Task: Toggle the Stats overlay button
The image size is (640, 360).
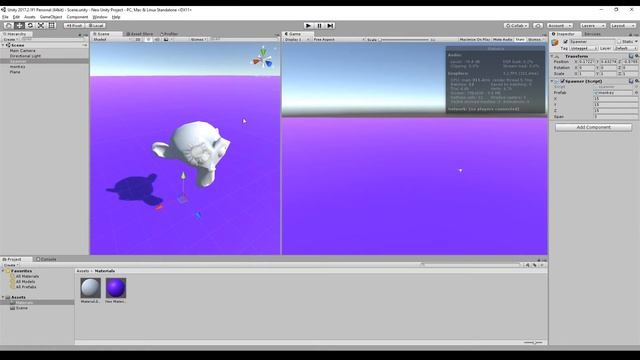Action: click(520, 40)
